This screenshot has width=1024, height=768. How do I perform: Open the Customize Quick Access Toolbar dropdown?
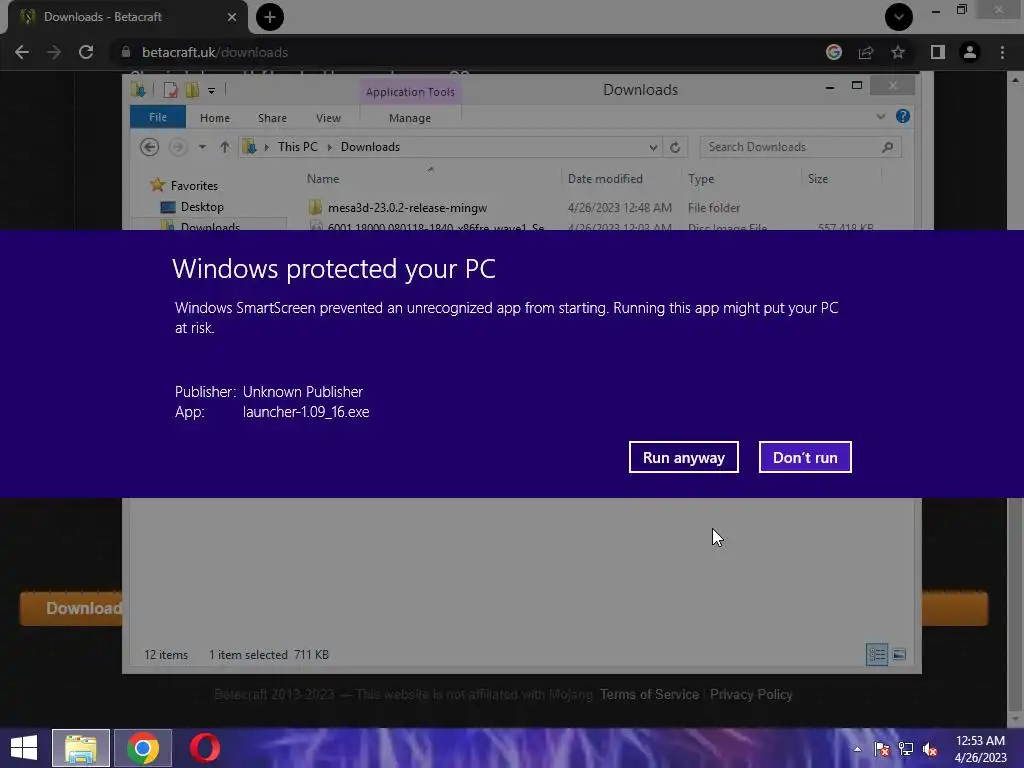212,91
